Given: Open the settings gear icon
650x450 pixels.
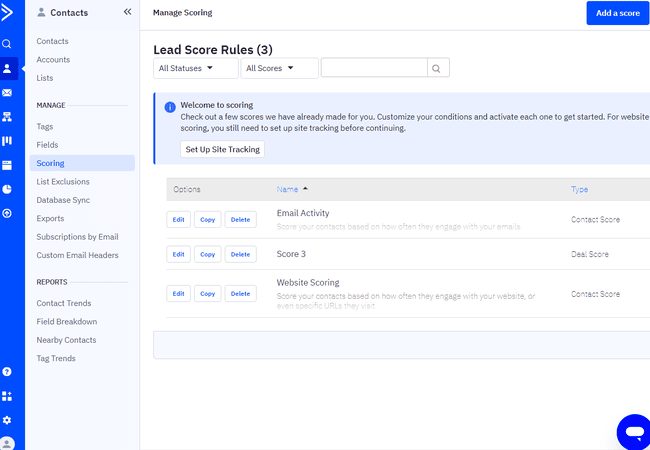Looking at the screenshot, I should 7,420.
